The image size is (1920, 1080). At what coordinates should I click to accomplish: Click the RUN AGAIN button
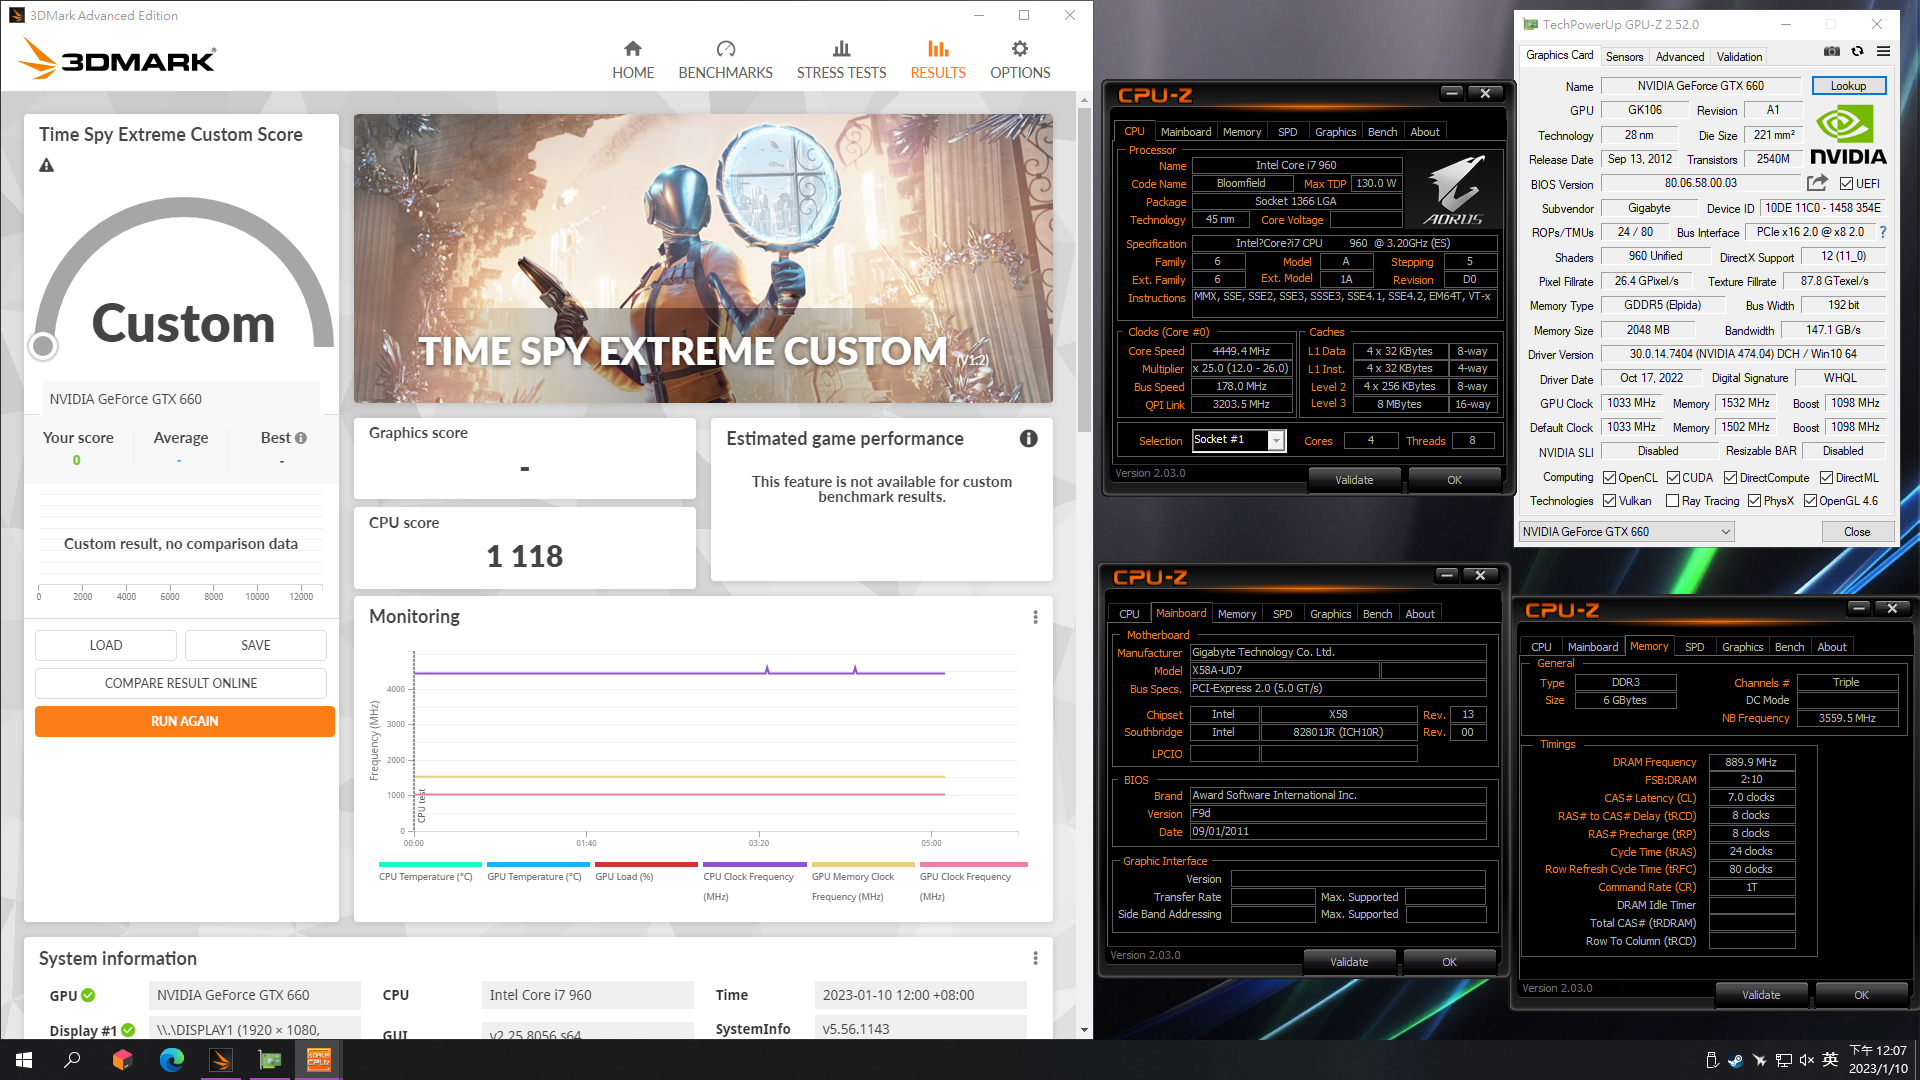point(185,722)
